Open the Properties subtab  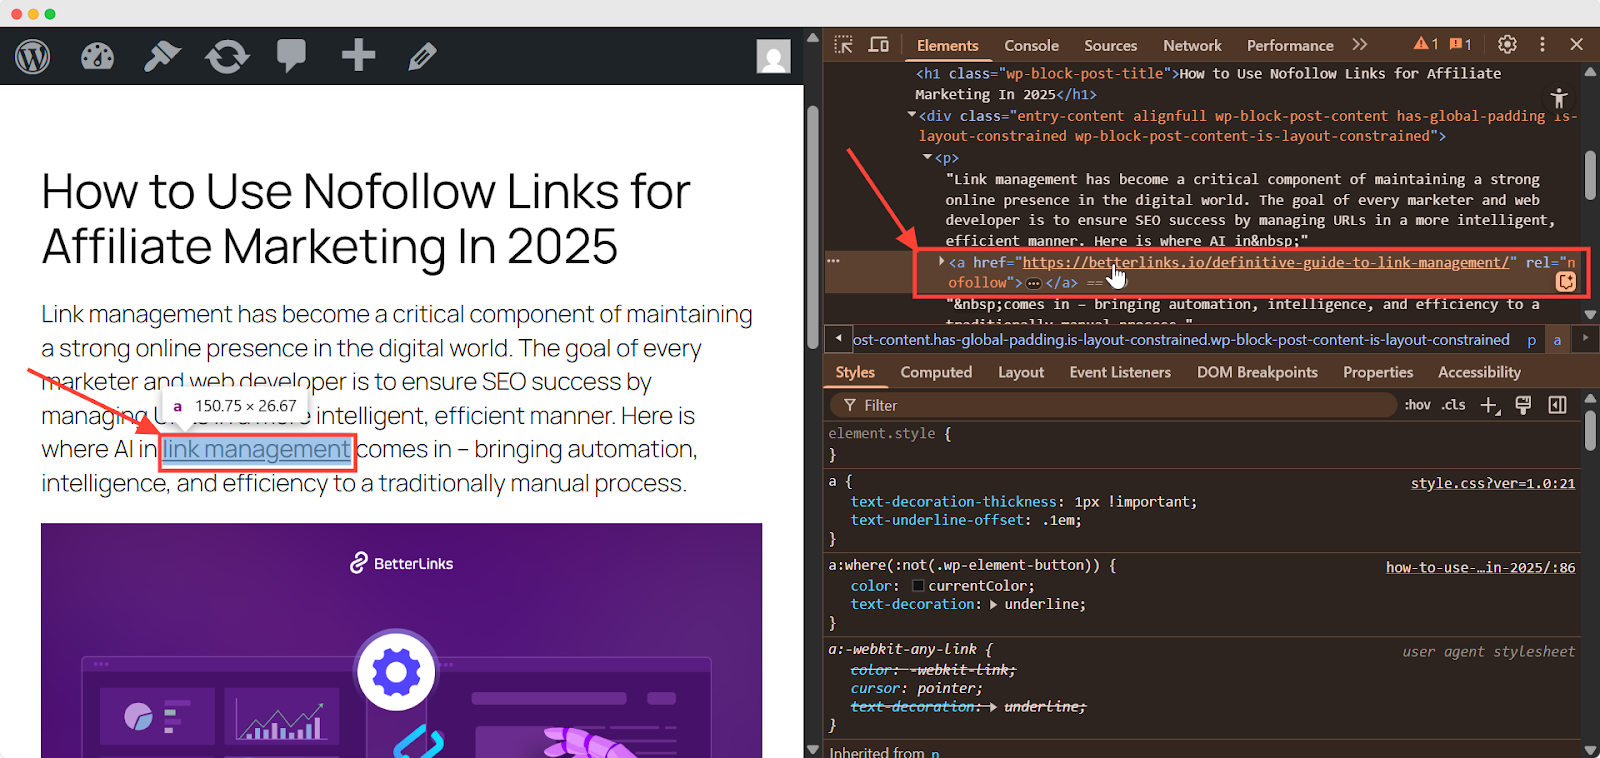click(1378, 372)
